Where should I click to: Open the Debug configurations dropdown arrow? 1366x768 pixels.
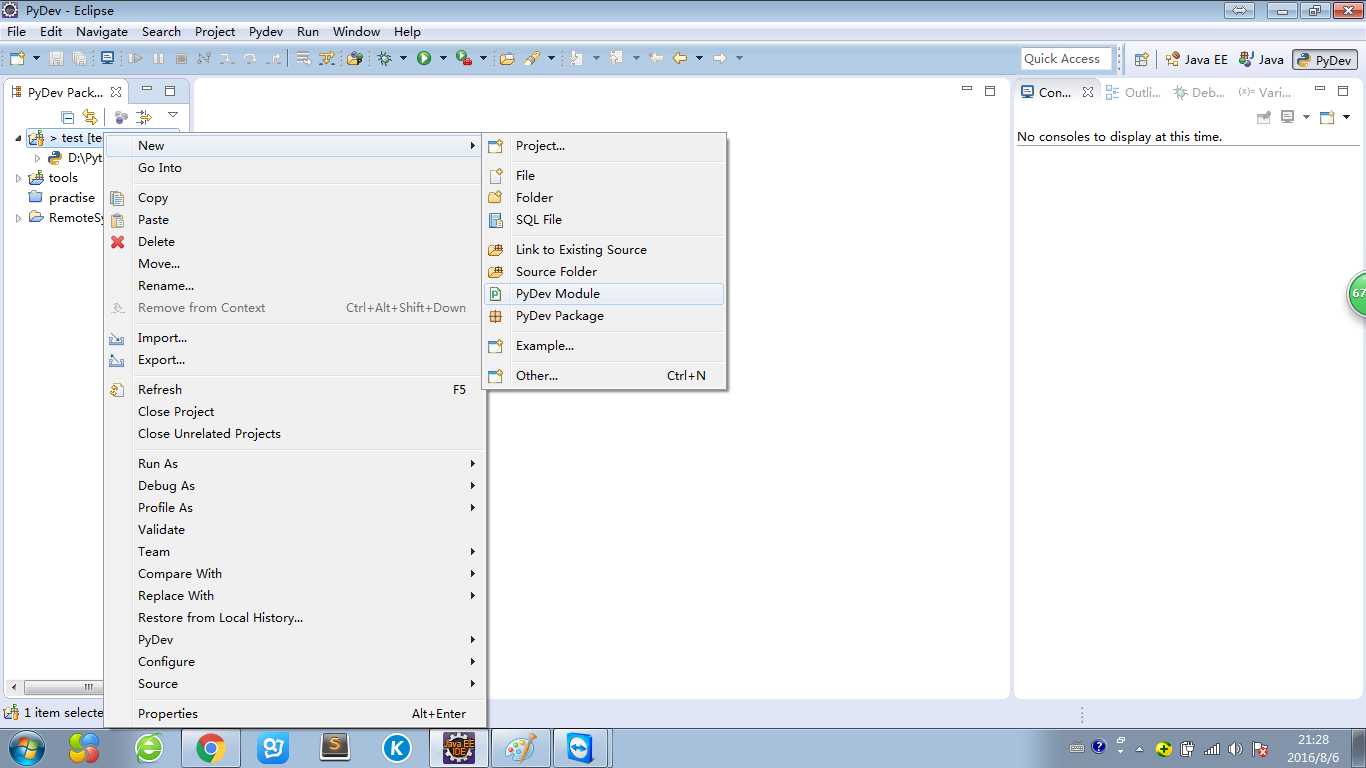coord(403,58)
